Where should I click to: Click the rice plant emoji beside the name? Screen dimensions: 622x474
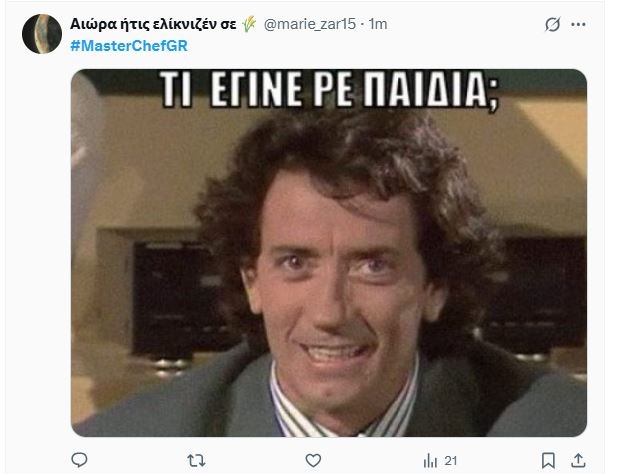(249, 25)
